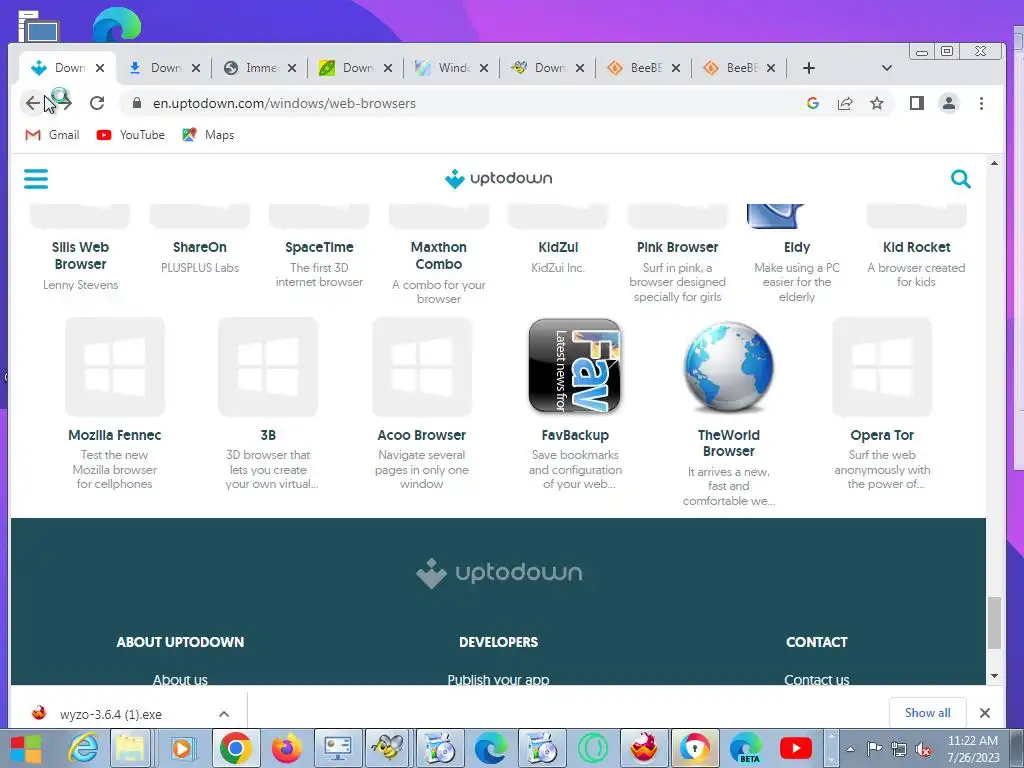This screenshot has height=768, width=1024.
Task: Open the bee icon app in taskbar
Action: (389, 748)
